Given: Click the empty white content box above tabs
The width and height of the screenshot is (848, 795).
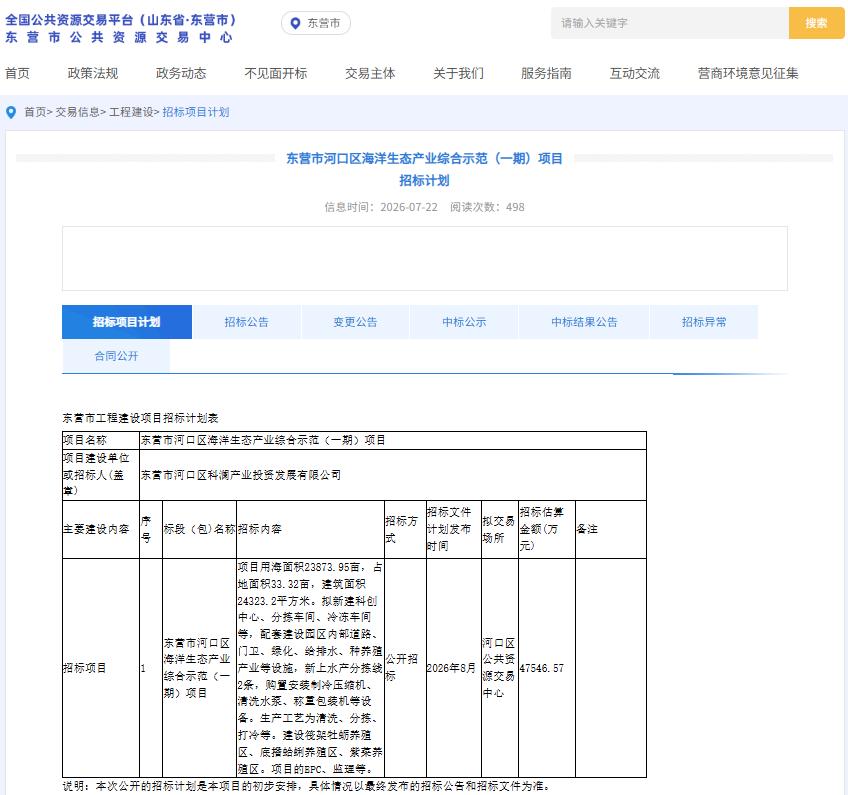Looking at the screenshot, I should (425, 259).
